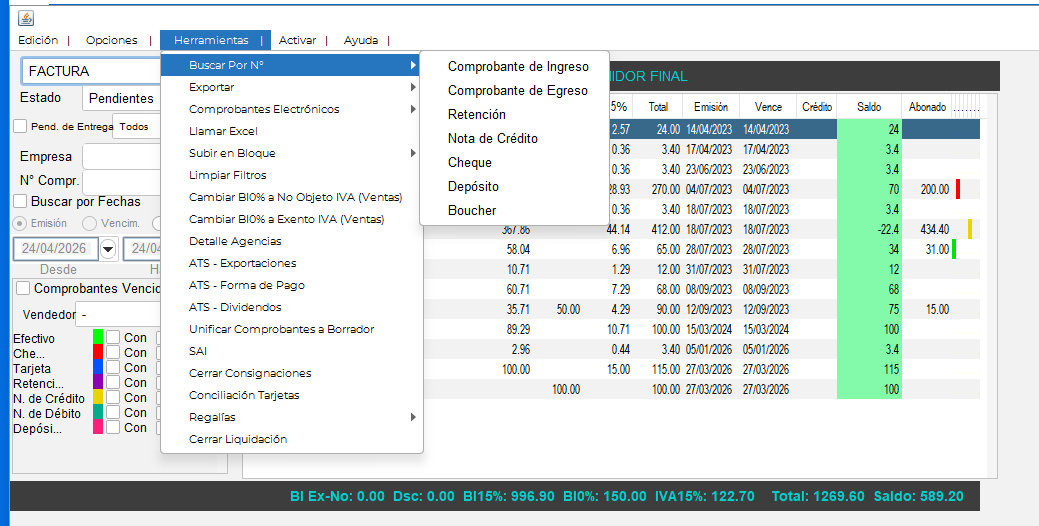Enable the Buscar por Fechas checkbox
The image size is (1039, 526).
coord(21,201)
